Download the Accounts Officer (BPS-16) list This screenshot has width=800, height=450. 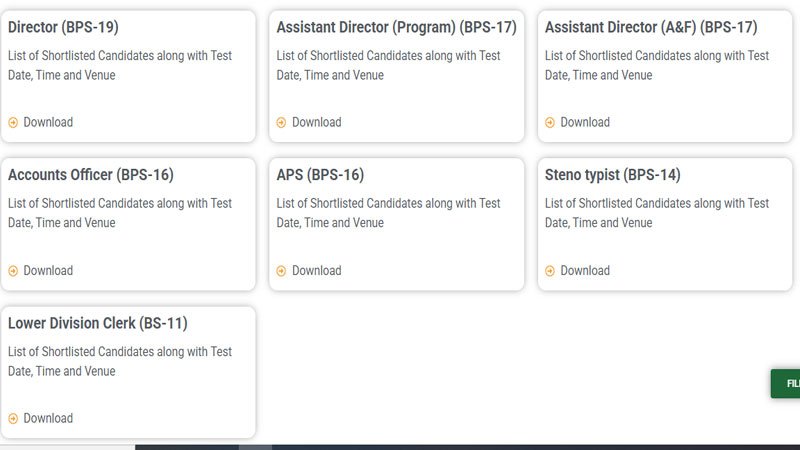(48, 271)
